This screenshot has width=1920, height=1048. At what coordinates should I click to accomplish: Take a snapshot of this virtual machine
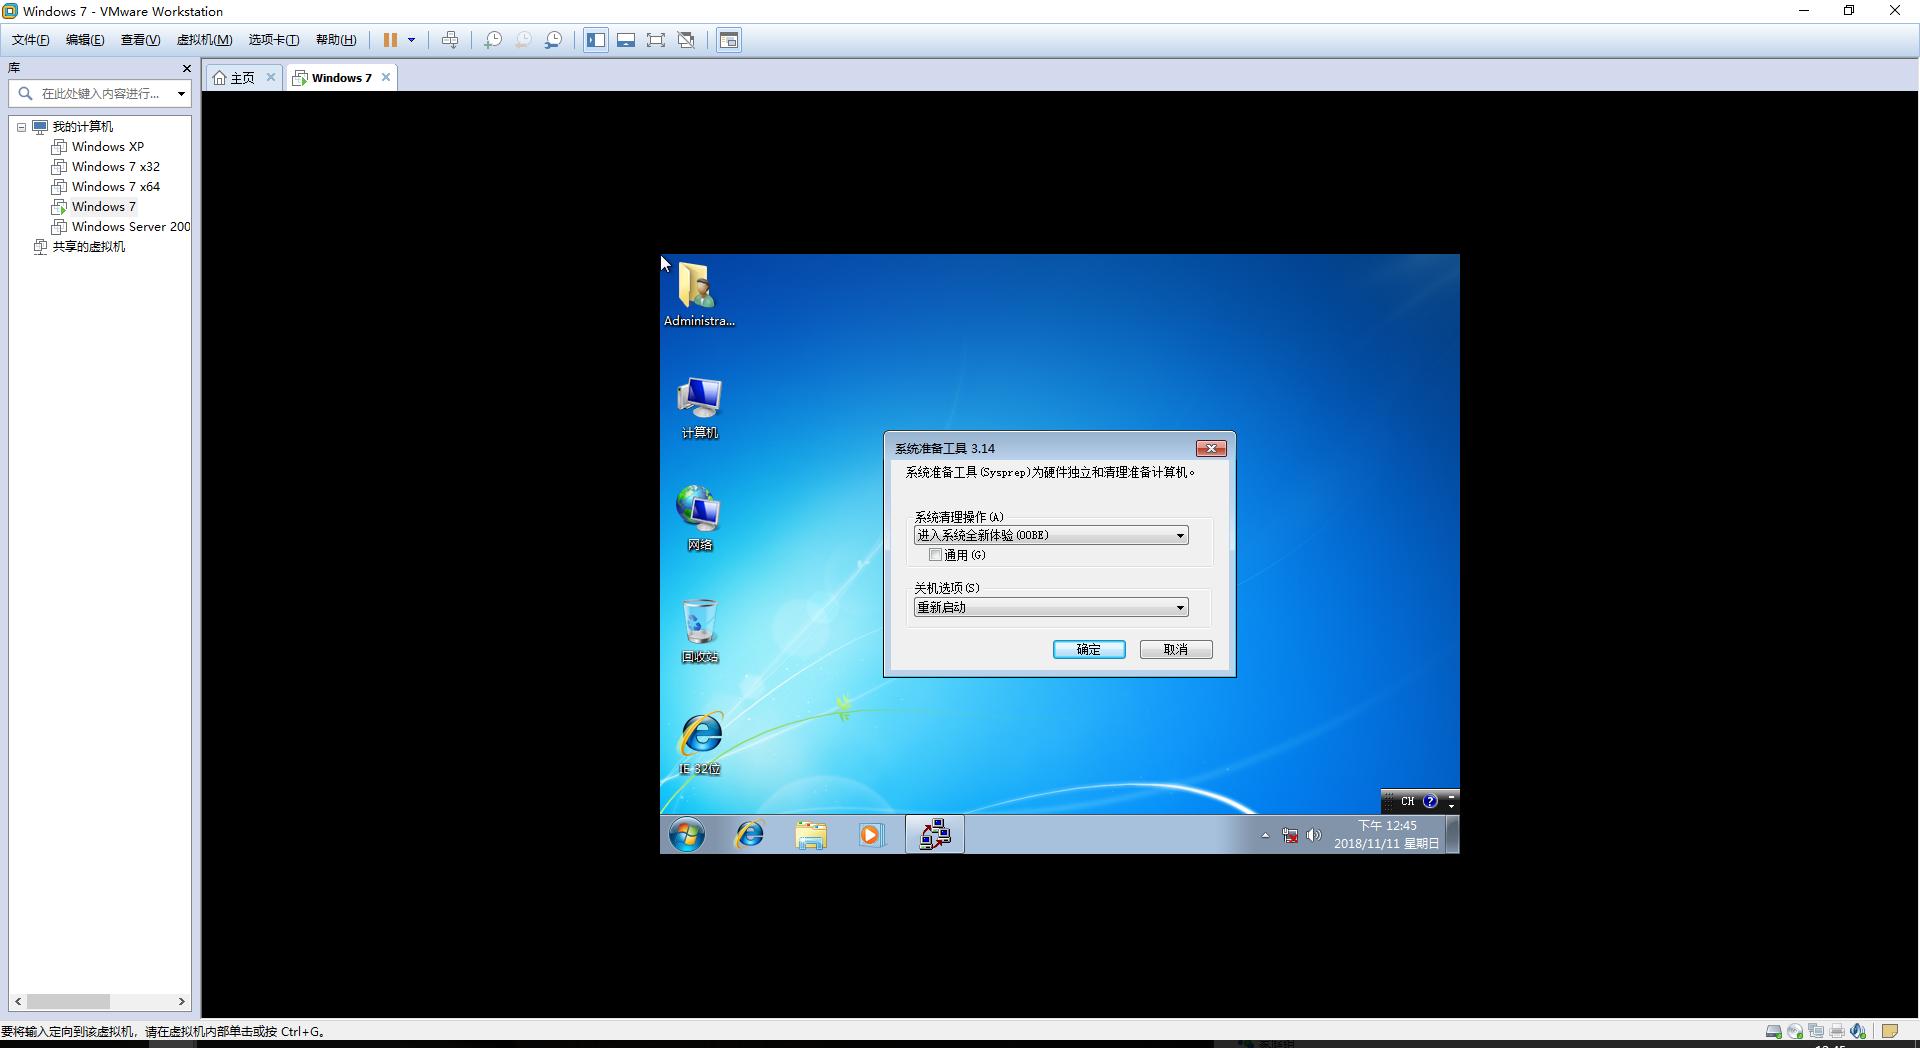pyautogui.click(x=492, y=40)
